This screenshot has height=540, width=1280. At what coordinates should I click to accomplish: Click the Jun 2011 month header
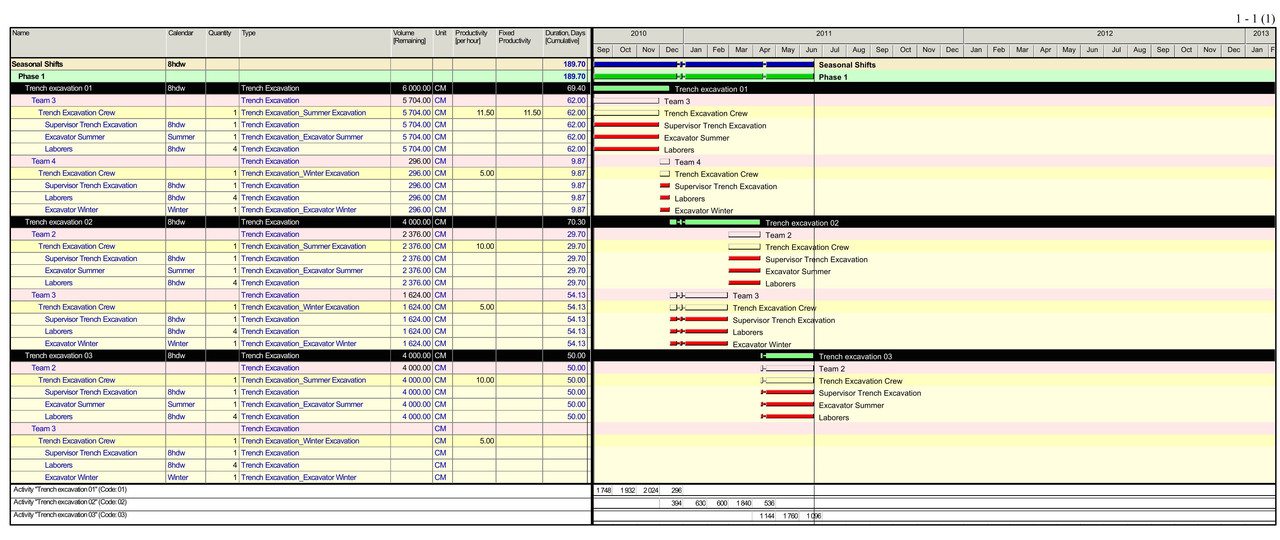tap(811, 50)
